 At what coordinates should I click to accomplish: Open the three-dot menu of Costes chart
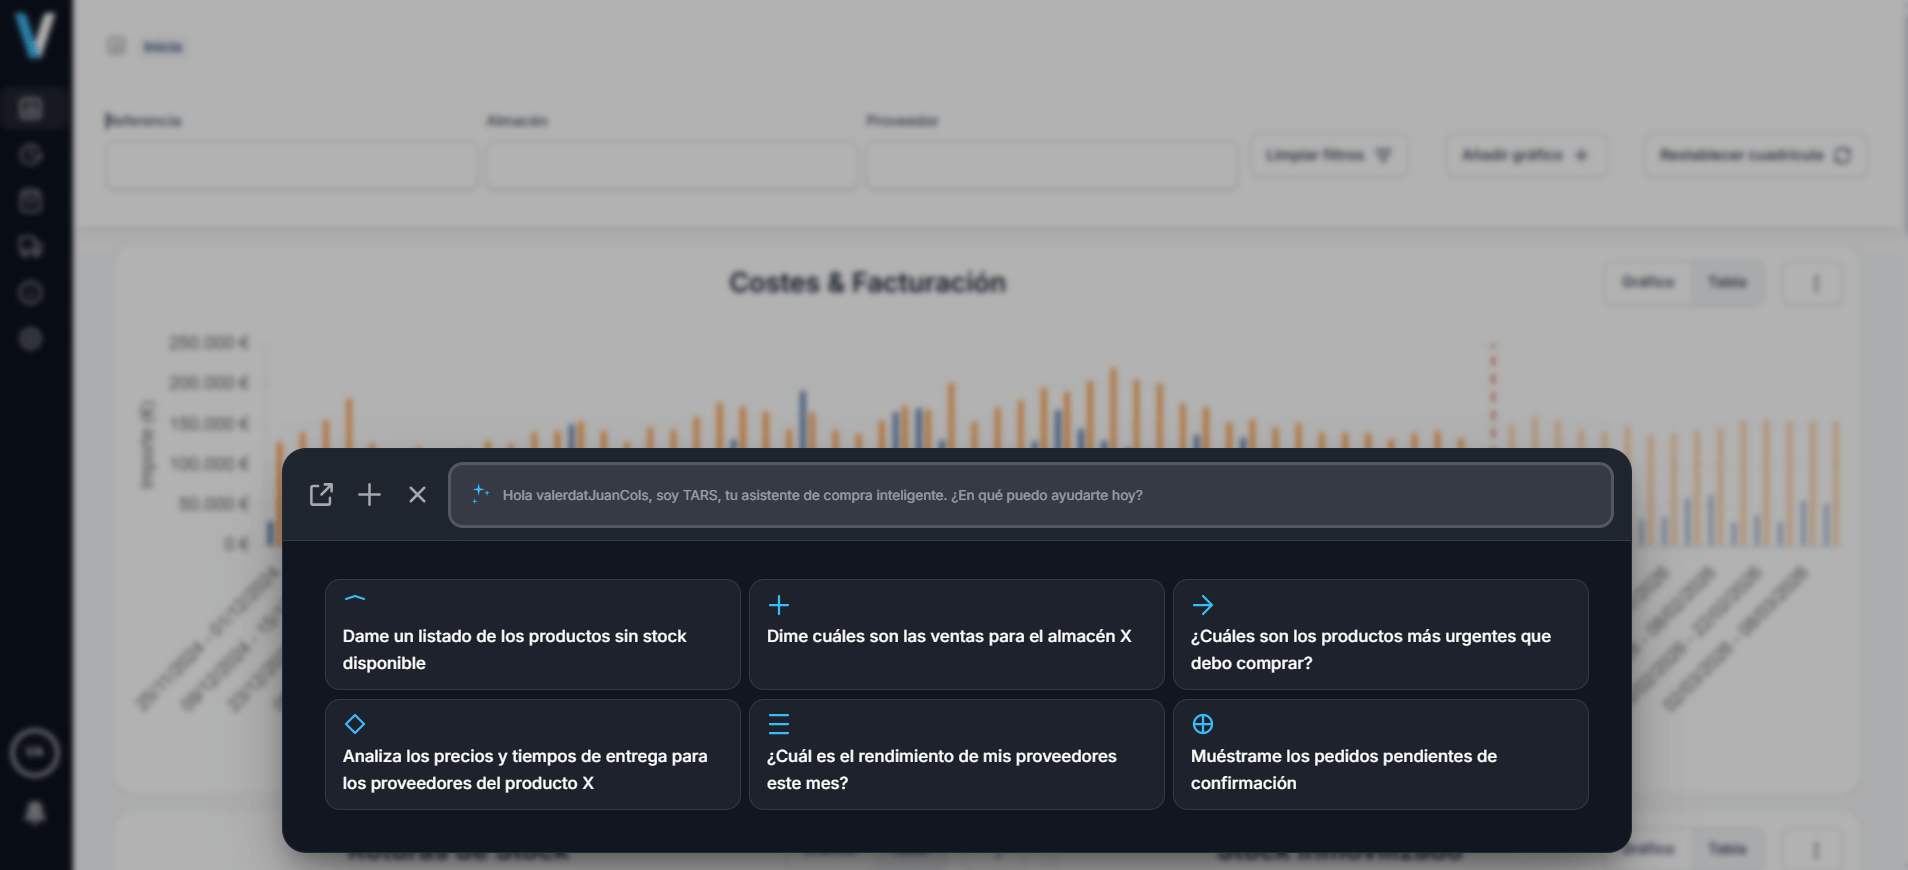tap(1816, 284)
